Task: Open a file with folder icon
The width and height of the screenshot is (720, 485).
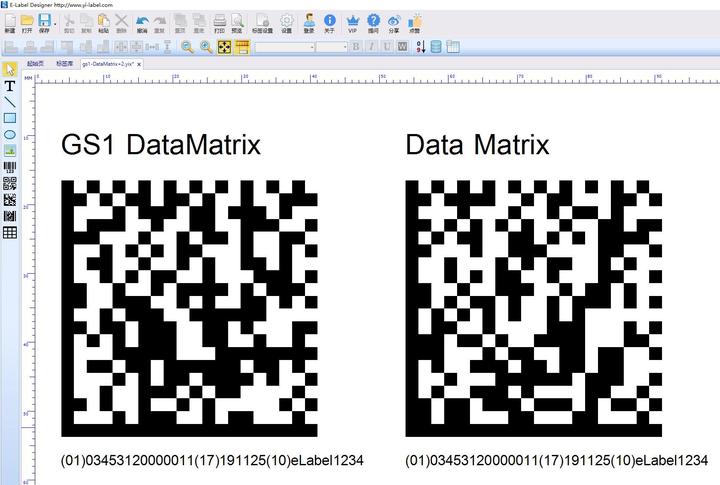Action: [27, 23]
